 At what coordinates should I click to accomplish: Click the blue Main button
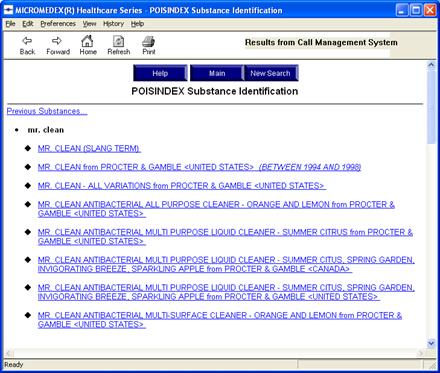[x=217, y=73]
